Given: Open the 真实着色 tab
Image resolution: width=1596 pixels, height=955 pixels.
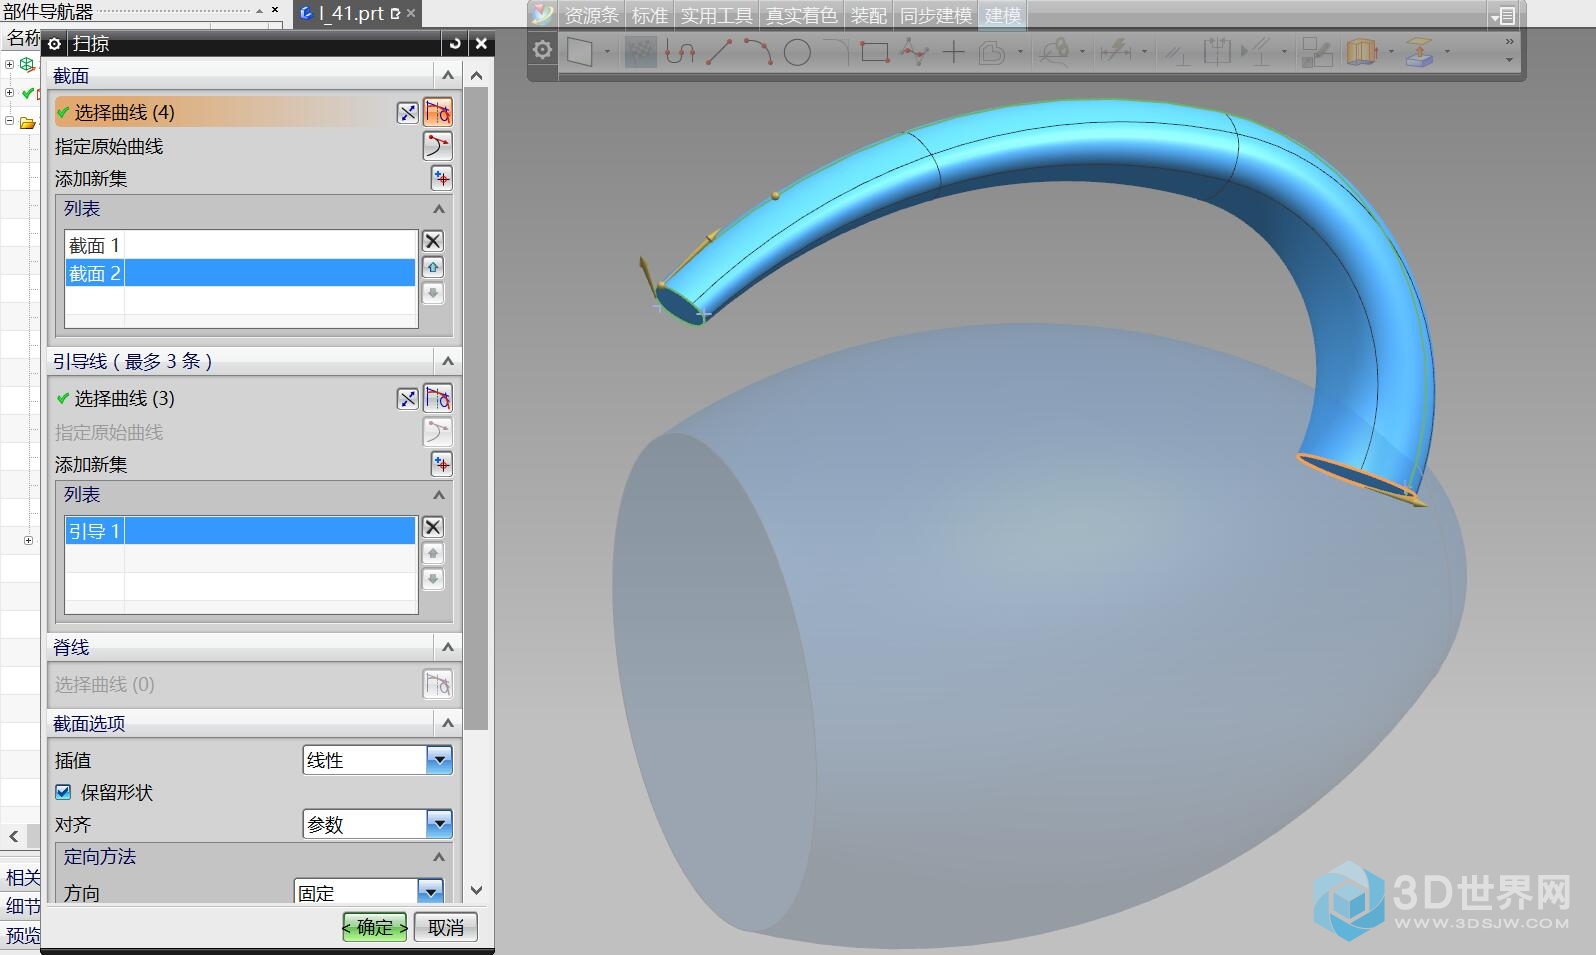Looking at the screenshot, I should 801,15.
